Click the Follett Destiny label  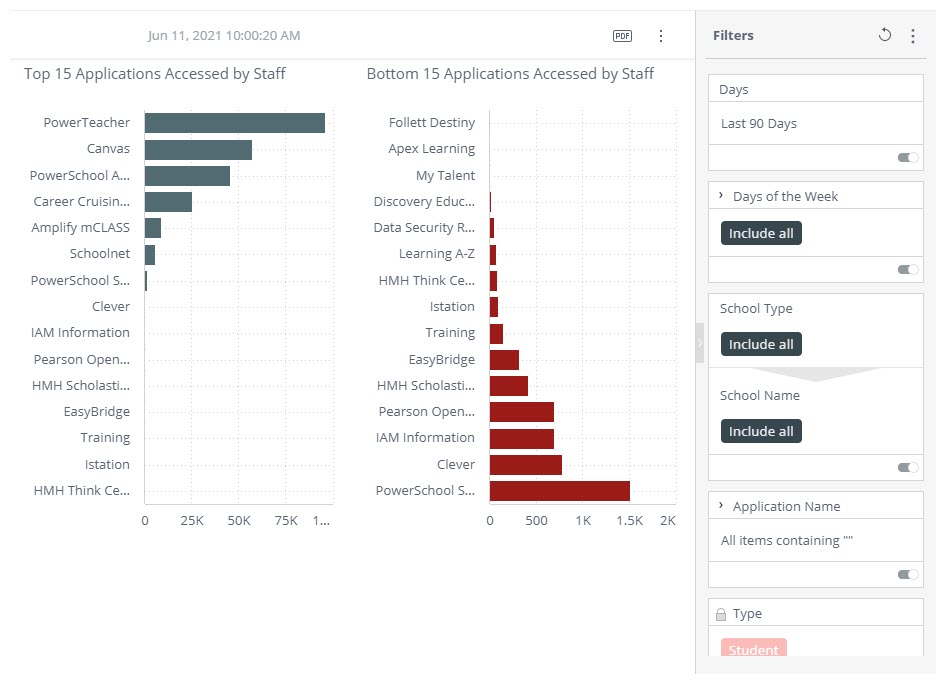coord(432,123)
